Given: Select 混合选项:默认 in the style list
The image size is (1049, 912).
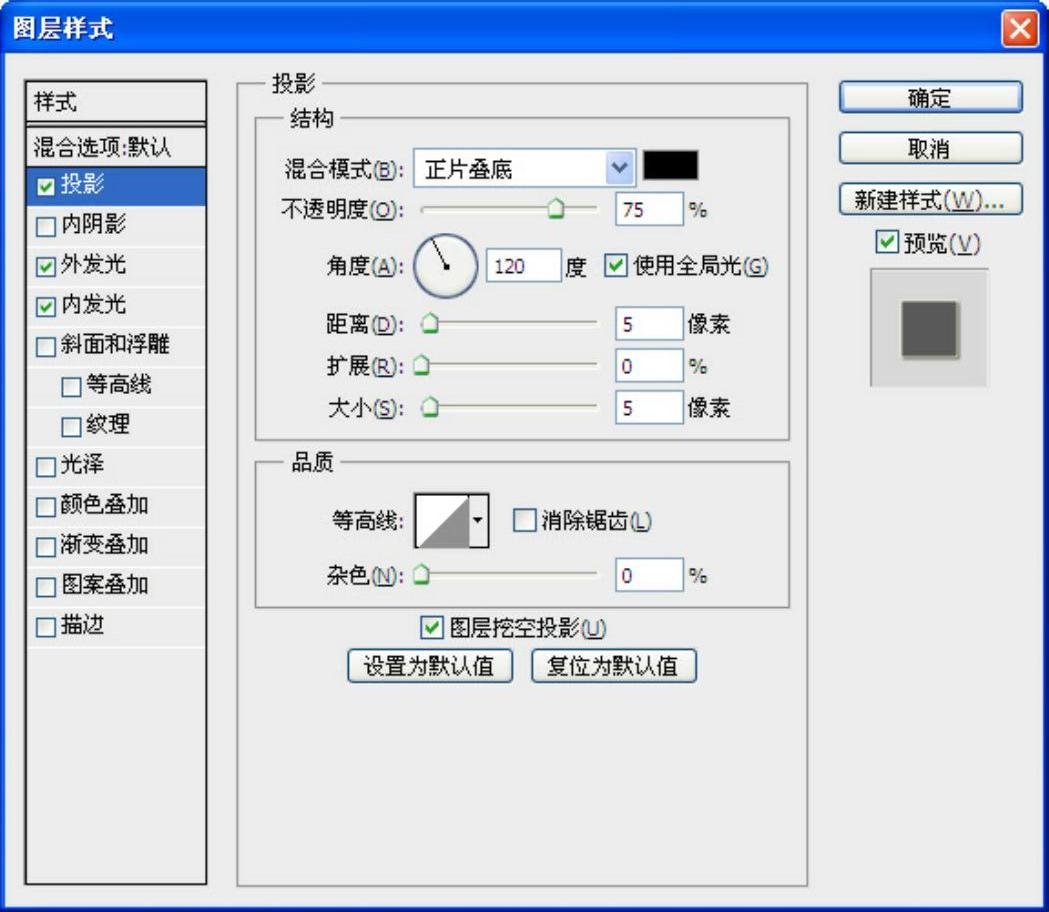Looking at the screenshot, I should pos(103,147).
